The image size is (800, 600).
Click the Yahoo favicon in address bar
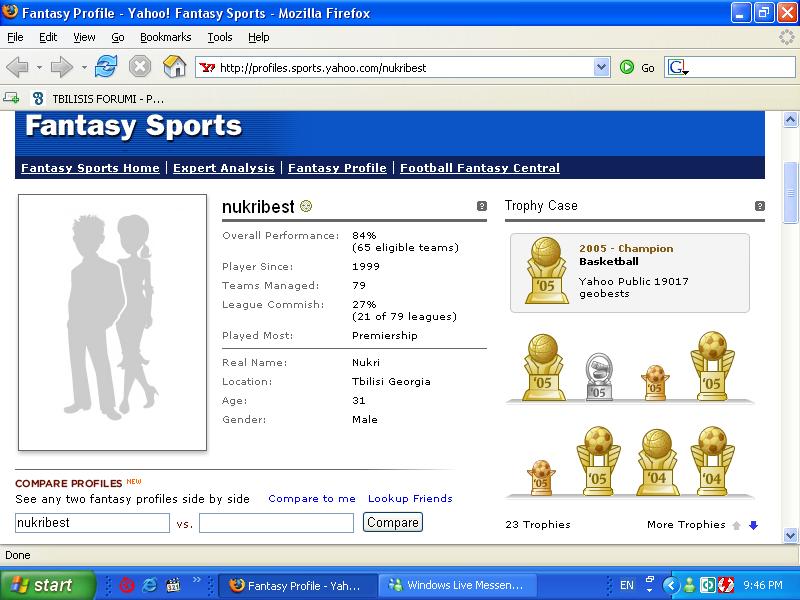[x=207, y=67]
